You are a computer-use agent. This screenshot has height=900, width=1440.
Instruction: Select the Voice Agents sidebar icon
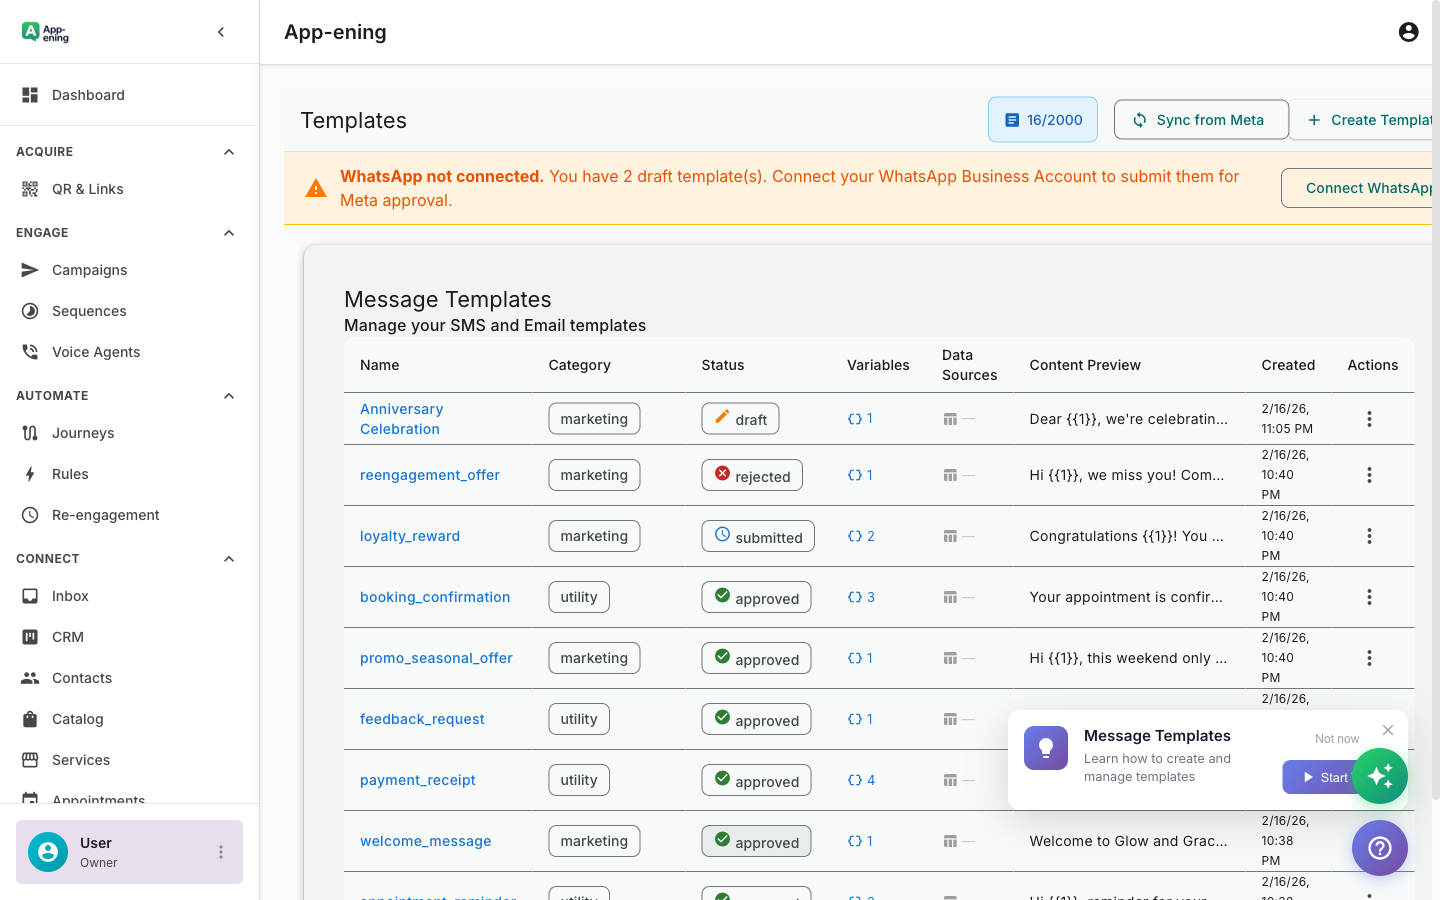click(29, 351)
